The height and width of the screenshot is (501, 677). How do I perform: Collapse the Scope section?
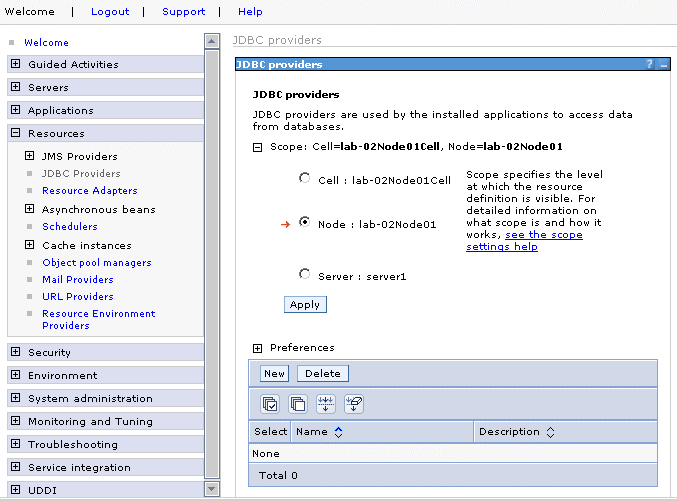(257, 148)
